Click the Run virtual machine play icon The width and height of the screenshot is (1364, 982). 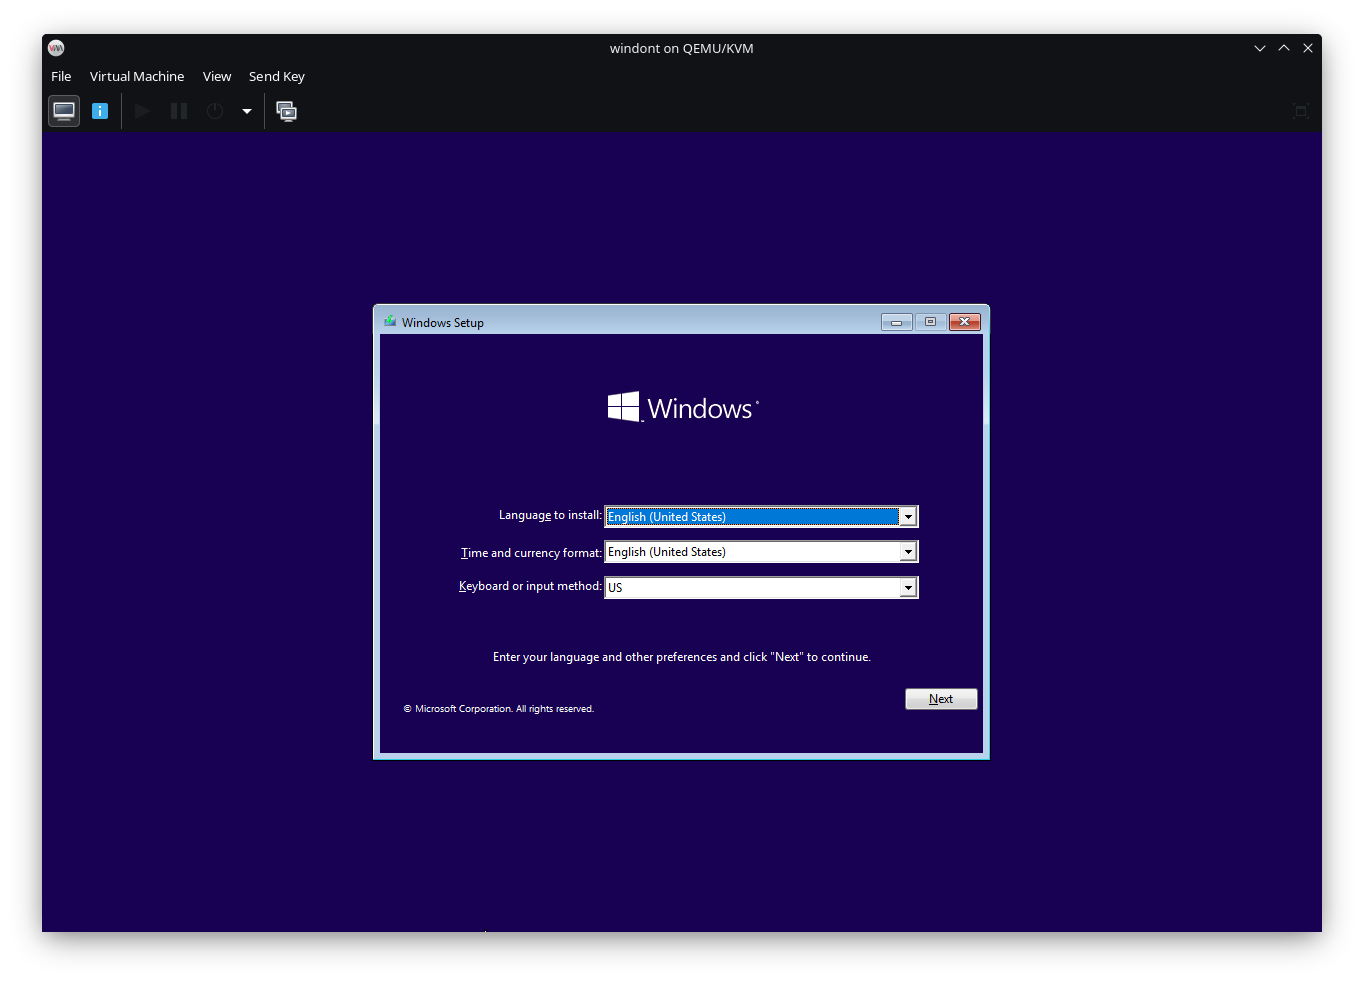tap(142, 111)
